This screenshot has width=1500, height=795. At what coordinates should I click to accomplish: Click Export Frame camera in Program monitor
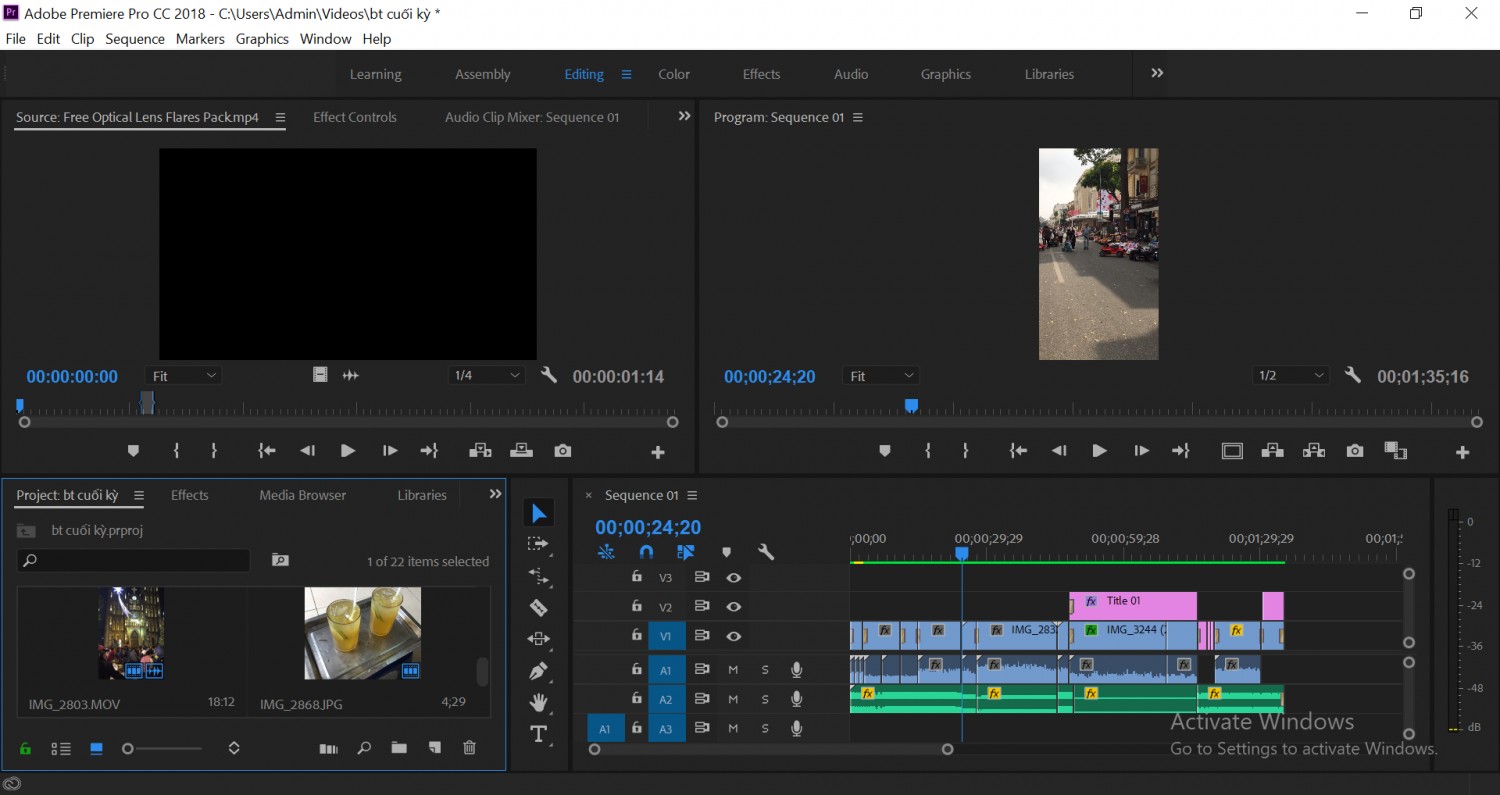coord(1355,451)
